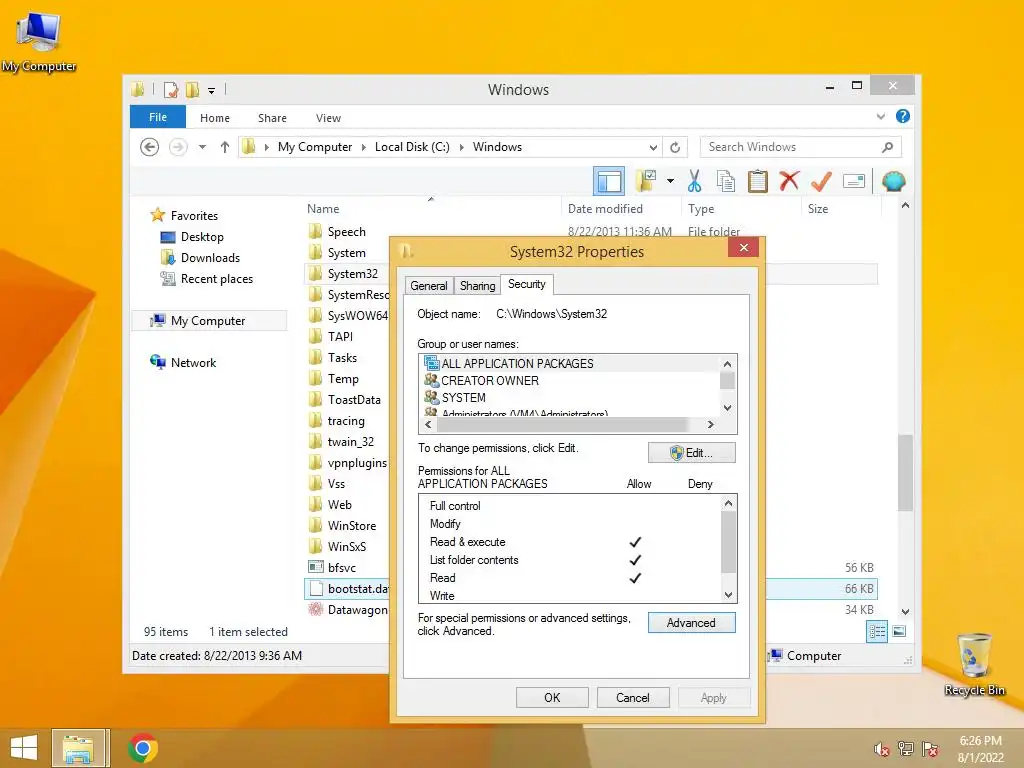Select the bfsvc file

click(342, 568)
